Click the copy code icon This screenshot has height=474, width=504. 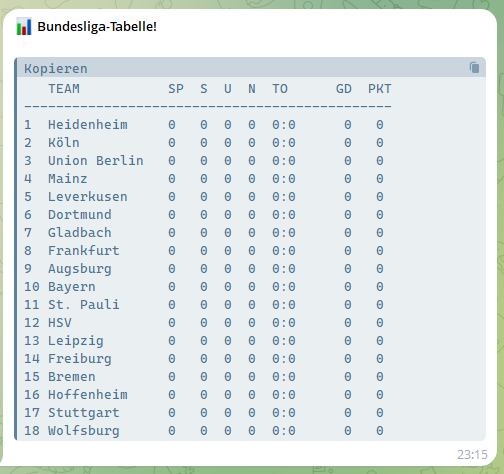(474, 68)
